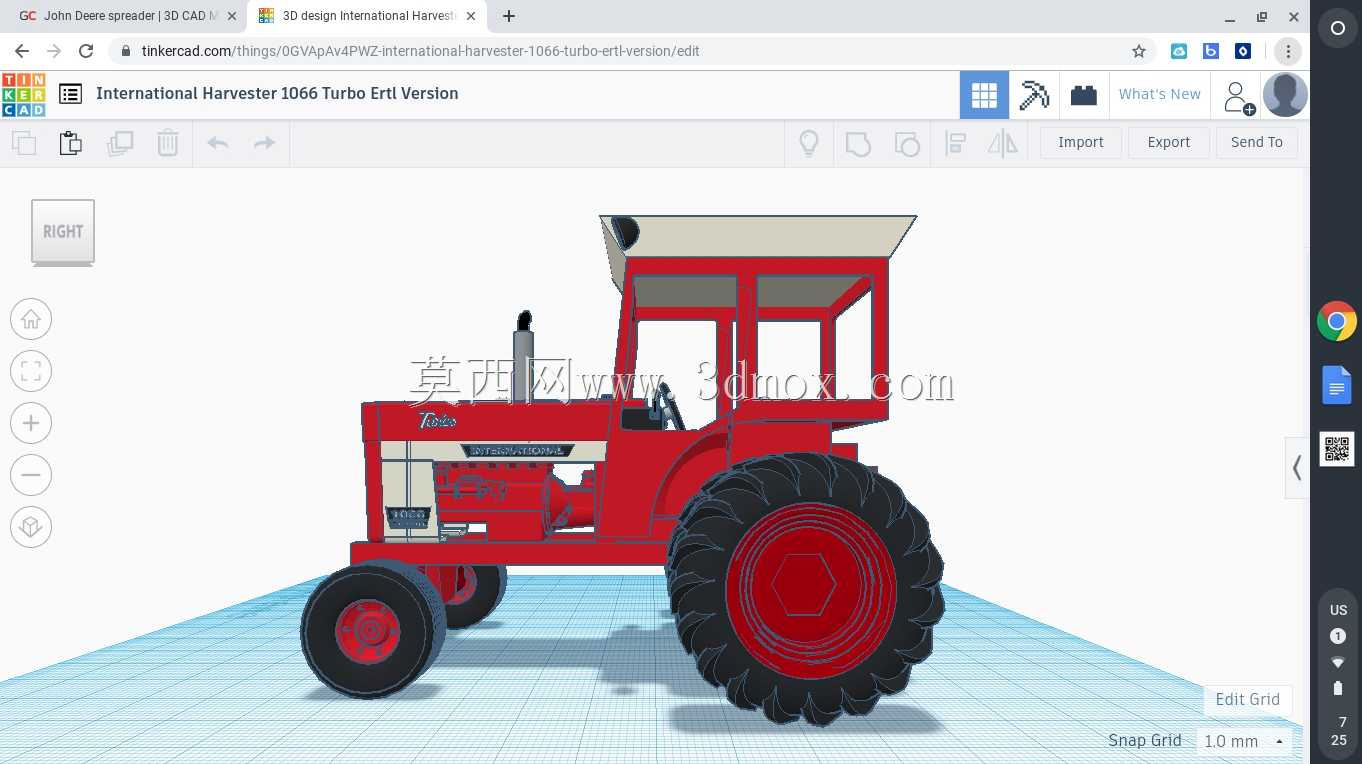This screenshot has width=1362, height=764.
Task: Click the design title International Harvester 1066
Action: click(277, 93)
